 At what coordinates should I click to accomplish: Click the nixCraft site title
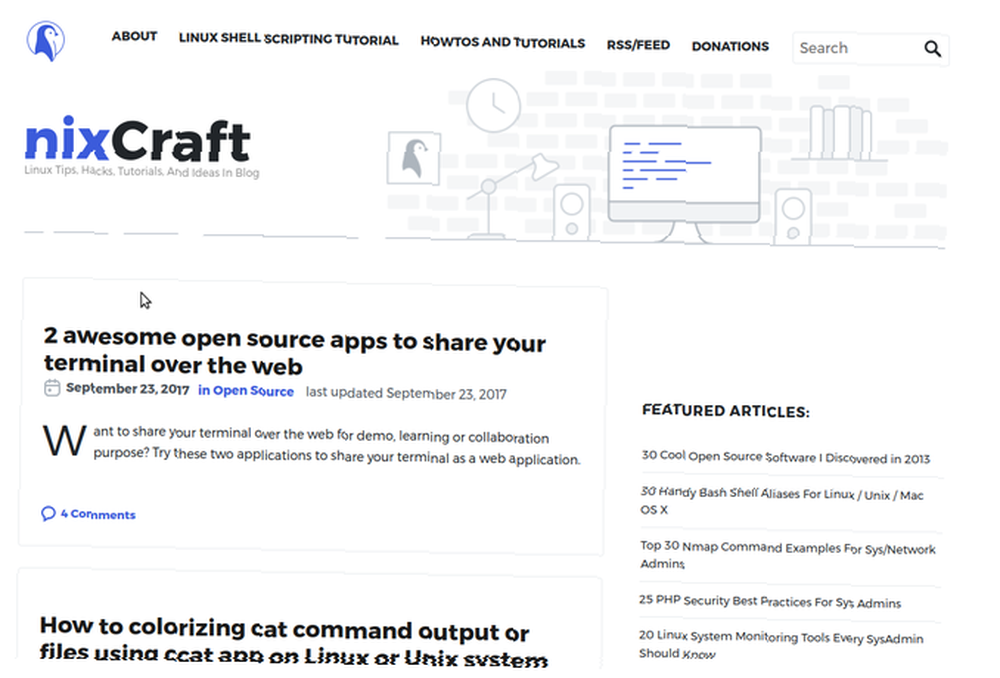tap(138, 140)
